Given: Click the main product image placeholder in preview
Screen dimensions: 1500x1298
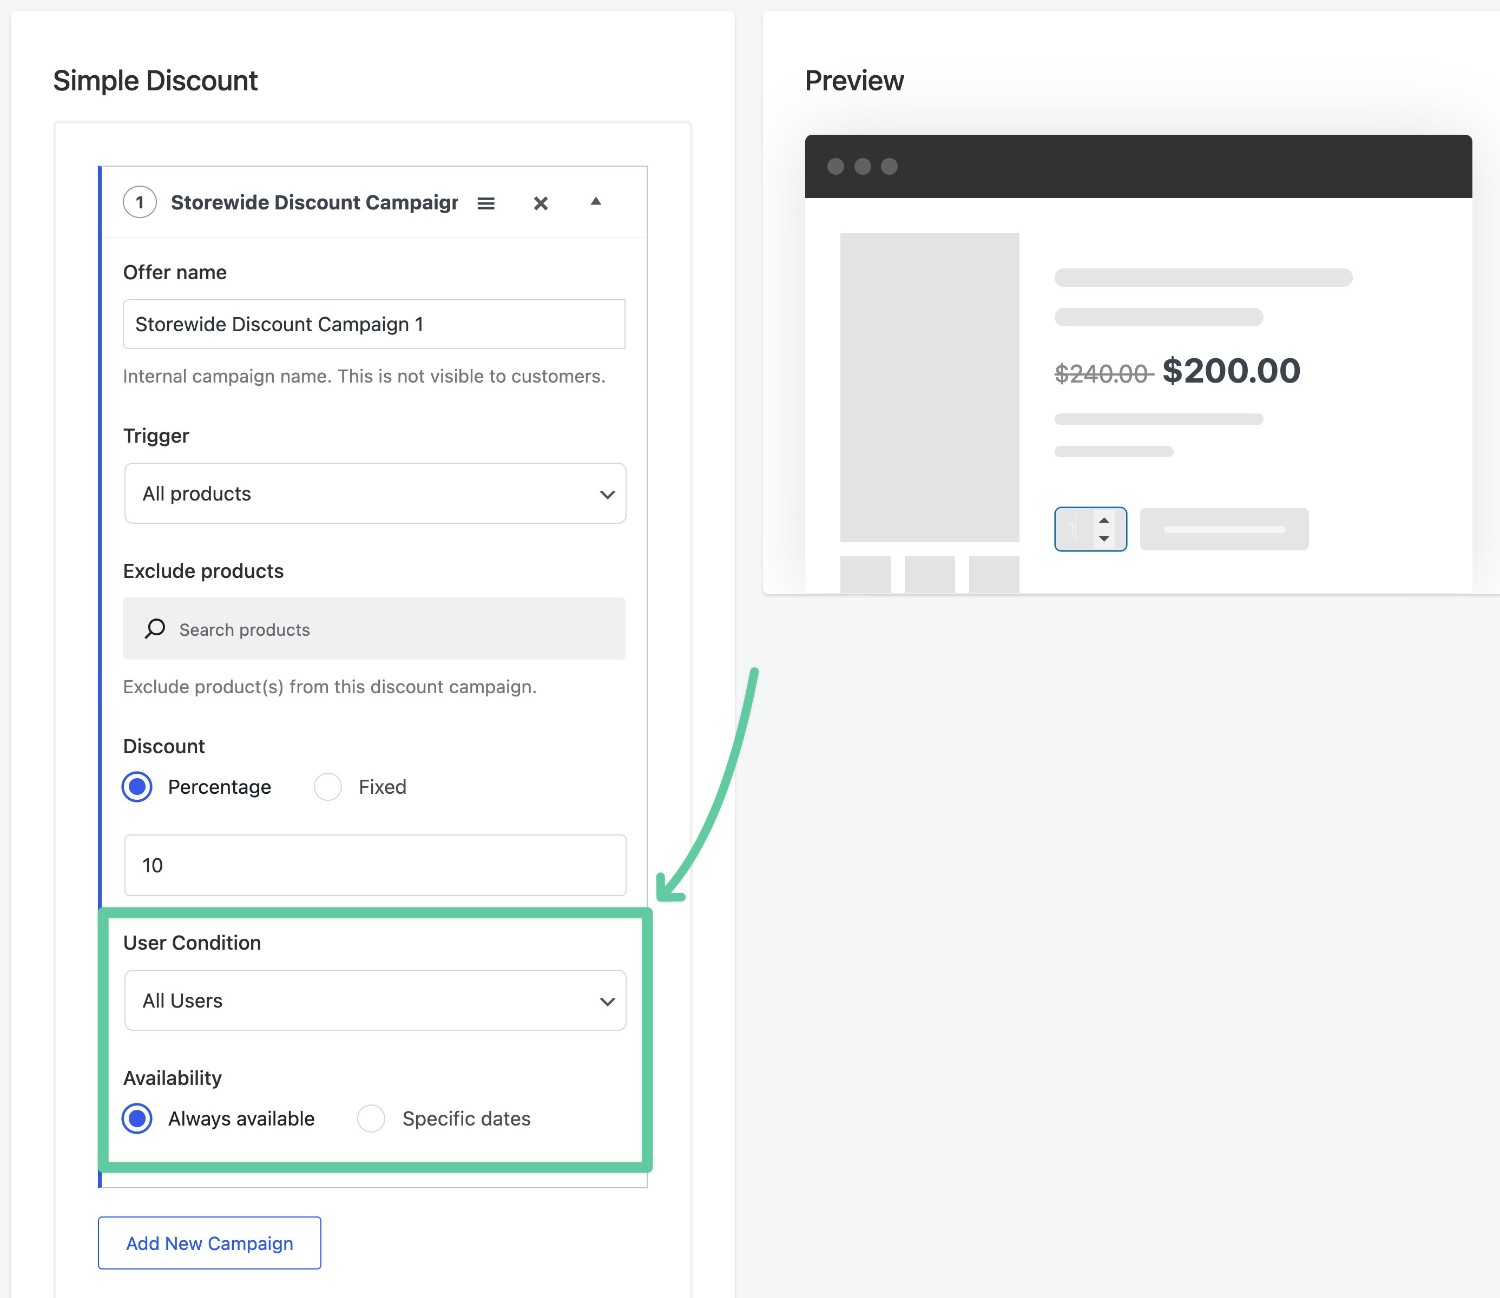Looking at the screenshot, I should point(929,387).
